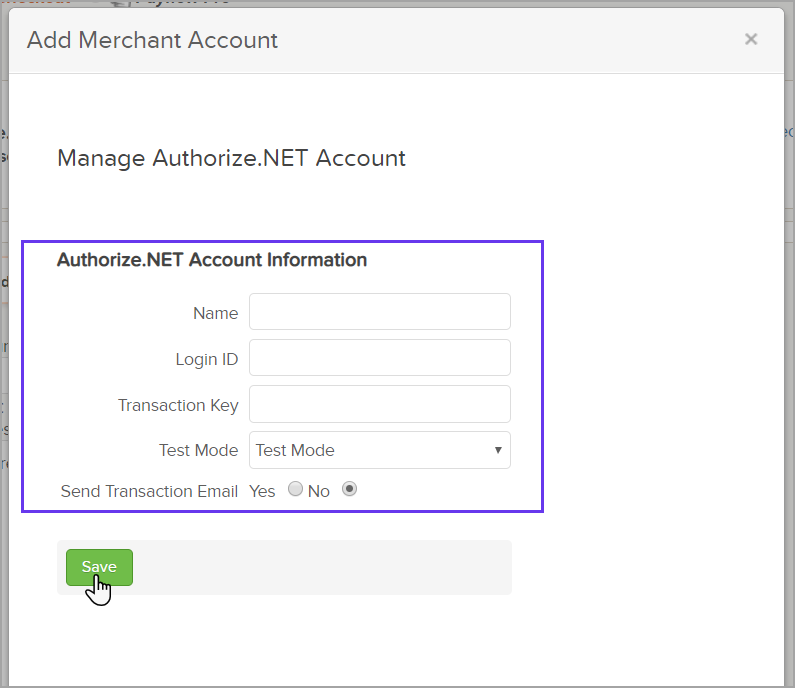Image resolution: width=795 pixels, height=688 pixels.
Task: Select Yes for Send Transaction Email
Action: click(295, 489)
